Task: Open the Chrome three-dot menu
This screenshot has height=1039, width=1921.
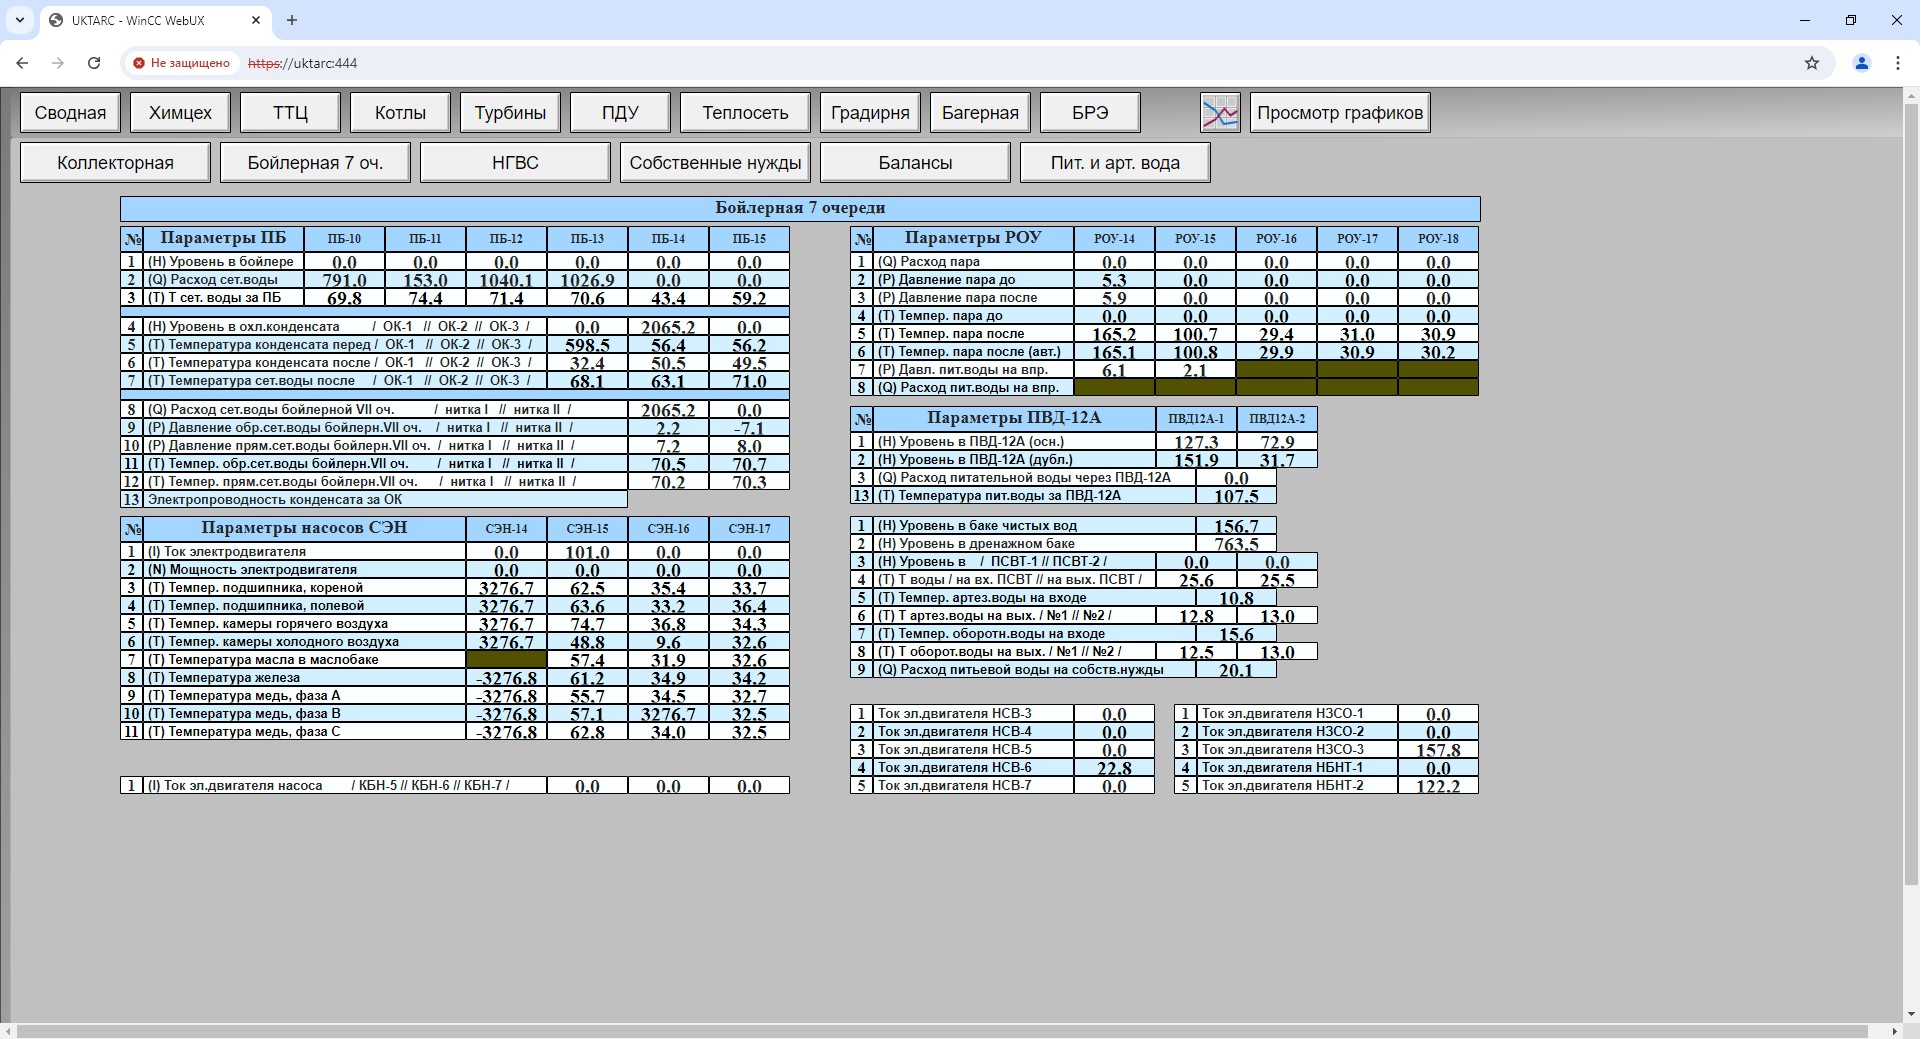Action: click(1898, 63)
